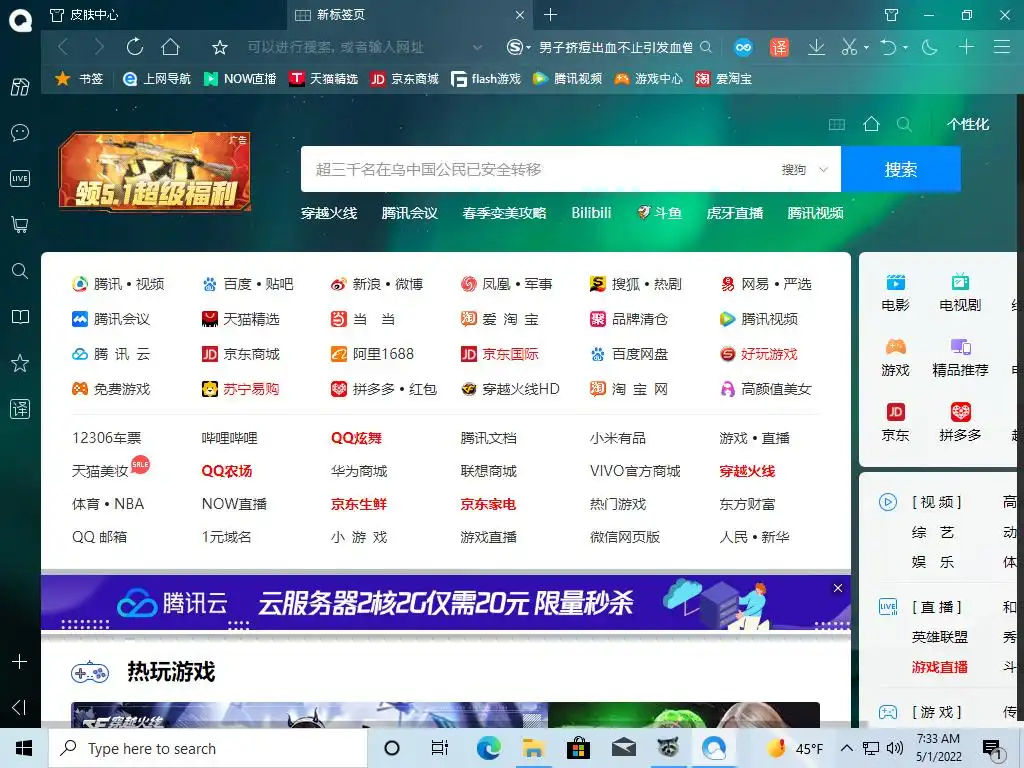
Task: Open sidebar shopping cart icon
Action: [x=20, y=225]
